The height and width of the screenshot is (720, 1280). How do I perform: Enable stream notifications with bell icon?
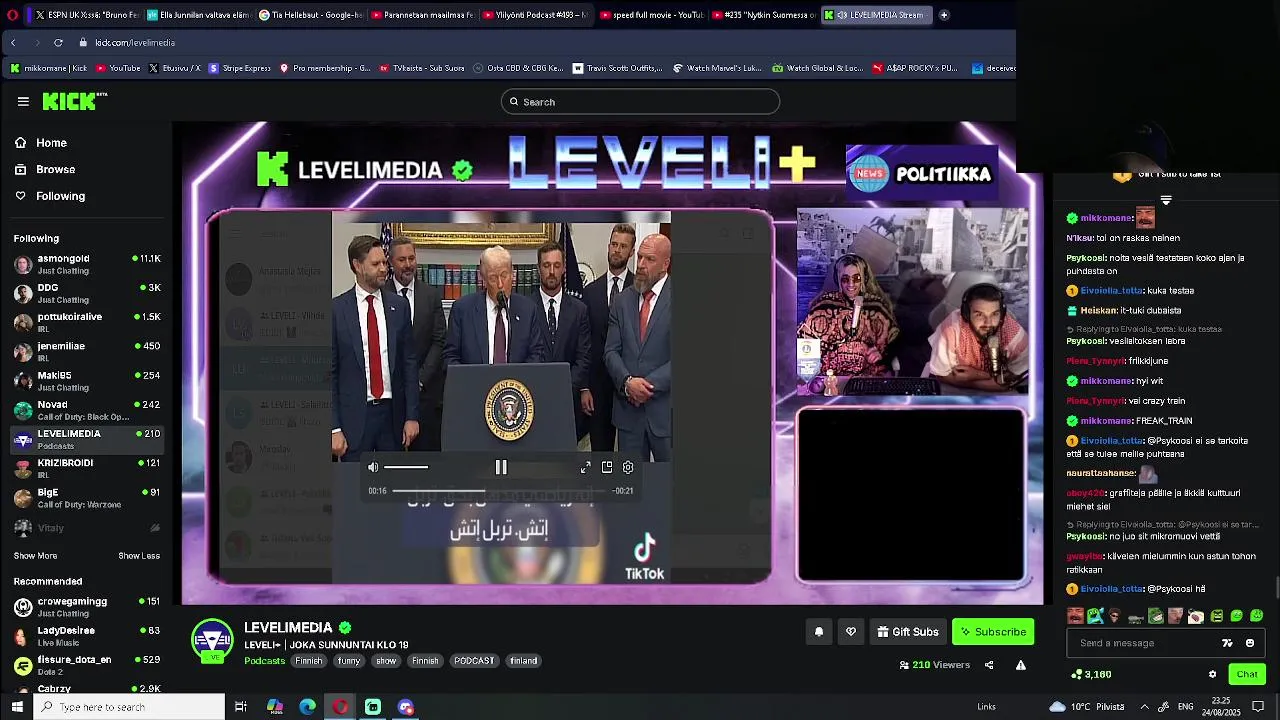[x=819, y=632]
